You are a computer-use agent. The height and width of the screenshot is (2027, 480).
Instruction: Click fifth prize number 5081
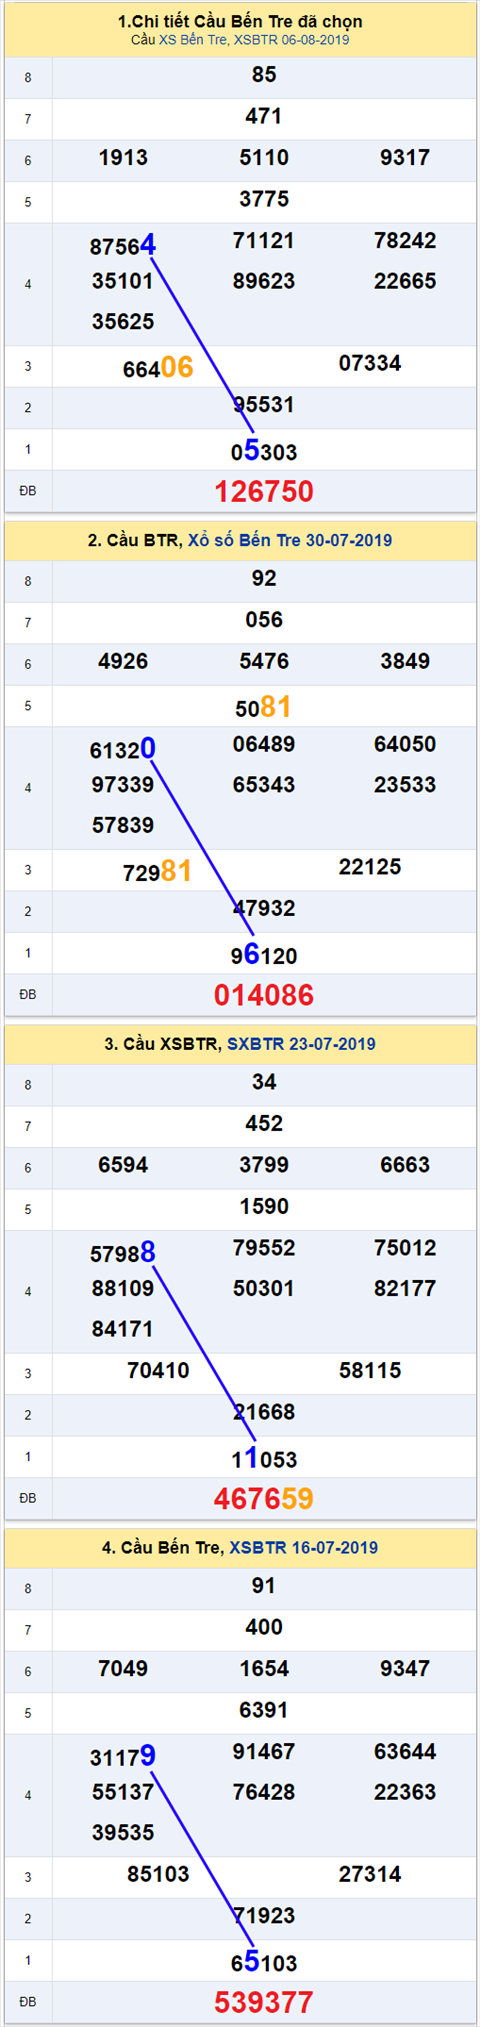(x=264, y=708)
